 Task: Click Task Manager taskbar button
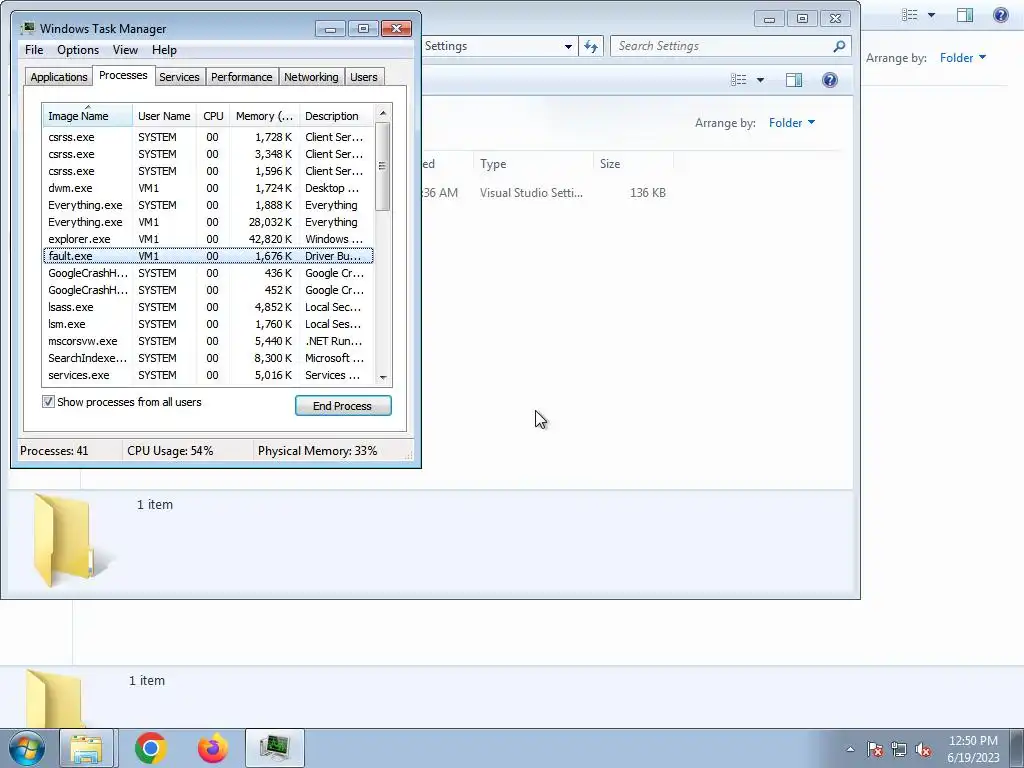click(x=275, y=748)
